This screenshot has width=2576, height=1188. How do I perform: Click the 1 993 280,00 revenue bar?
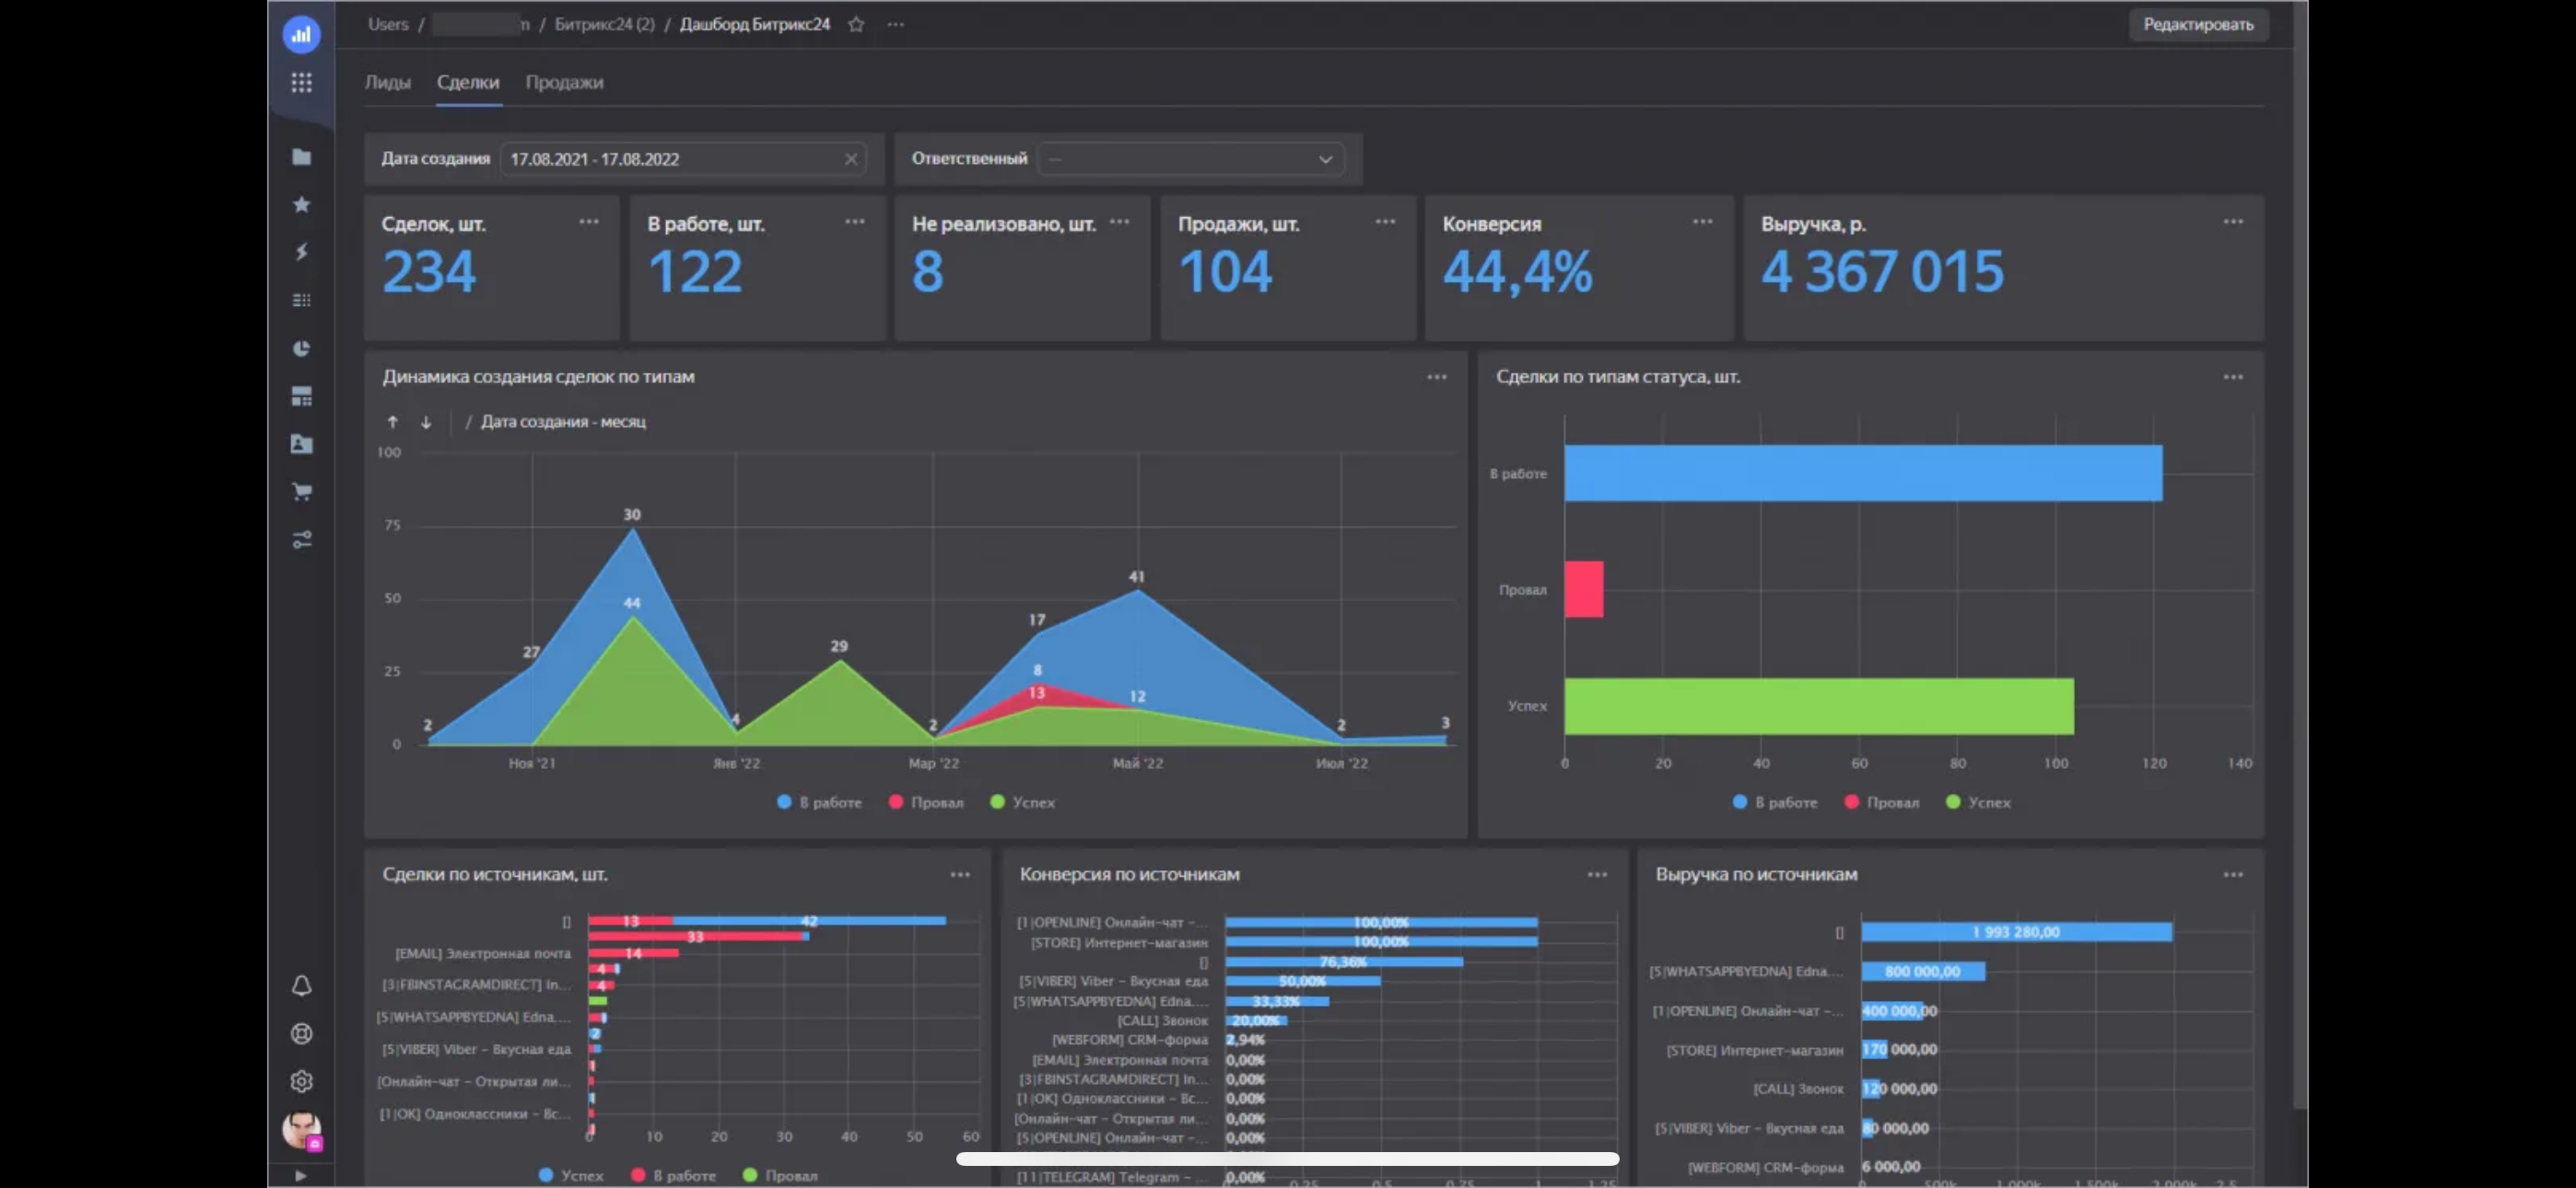click(2016, 932)
